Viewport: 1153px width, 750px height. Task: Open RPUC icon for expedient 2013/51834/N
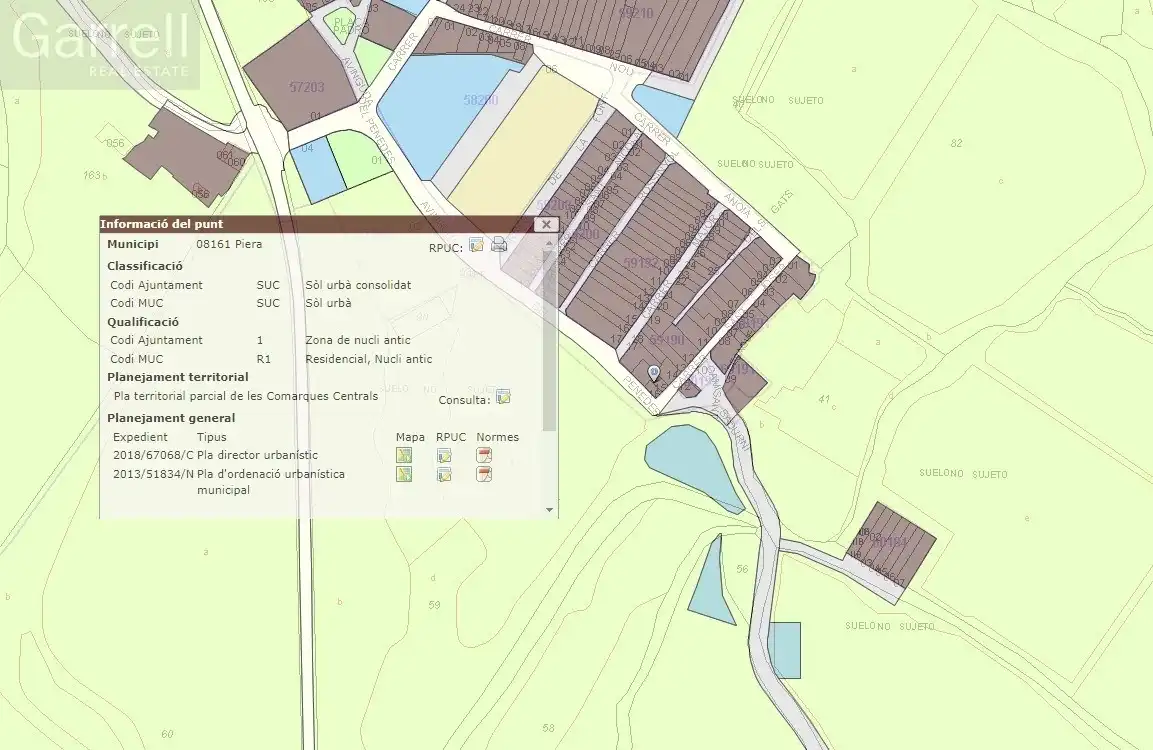pos(444,474)
